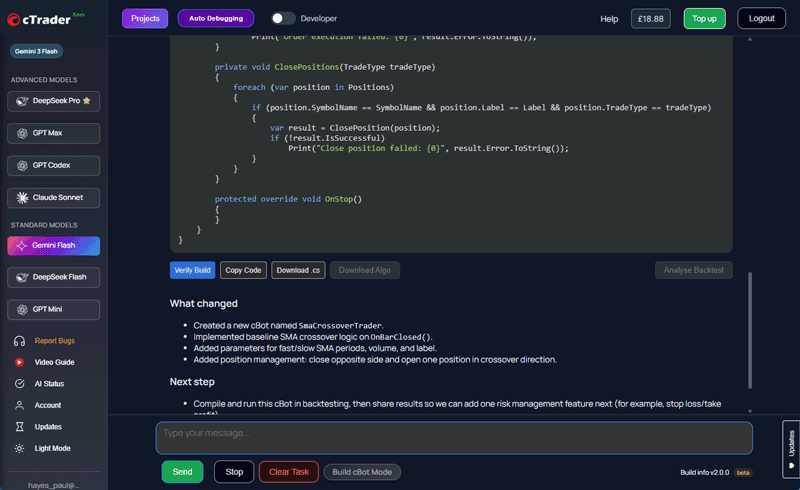Open the Updates sidebar link
The width and height of the screenshot is (800, 490).
coord(48,427)
